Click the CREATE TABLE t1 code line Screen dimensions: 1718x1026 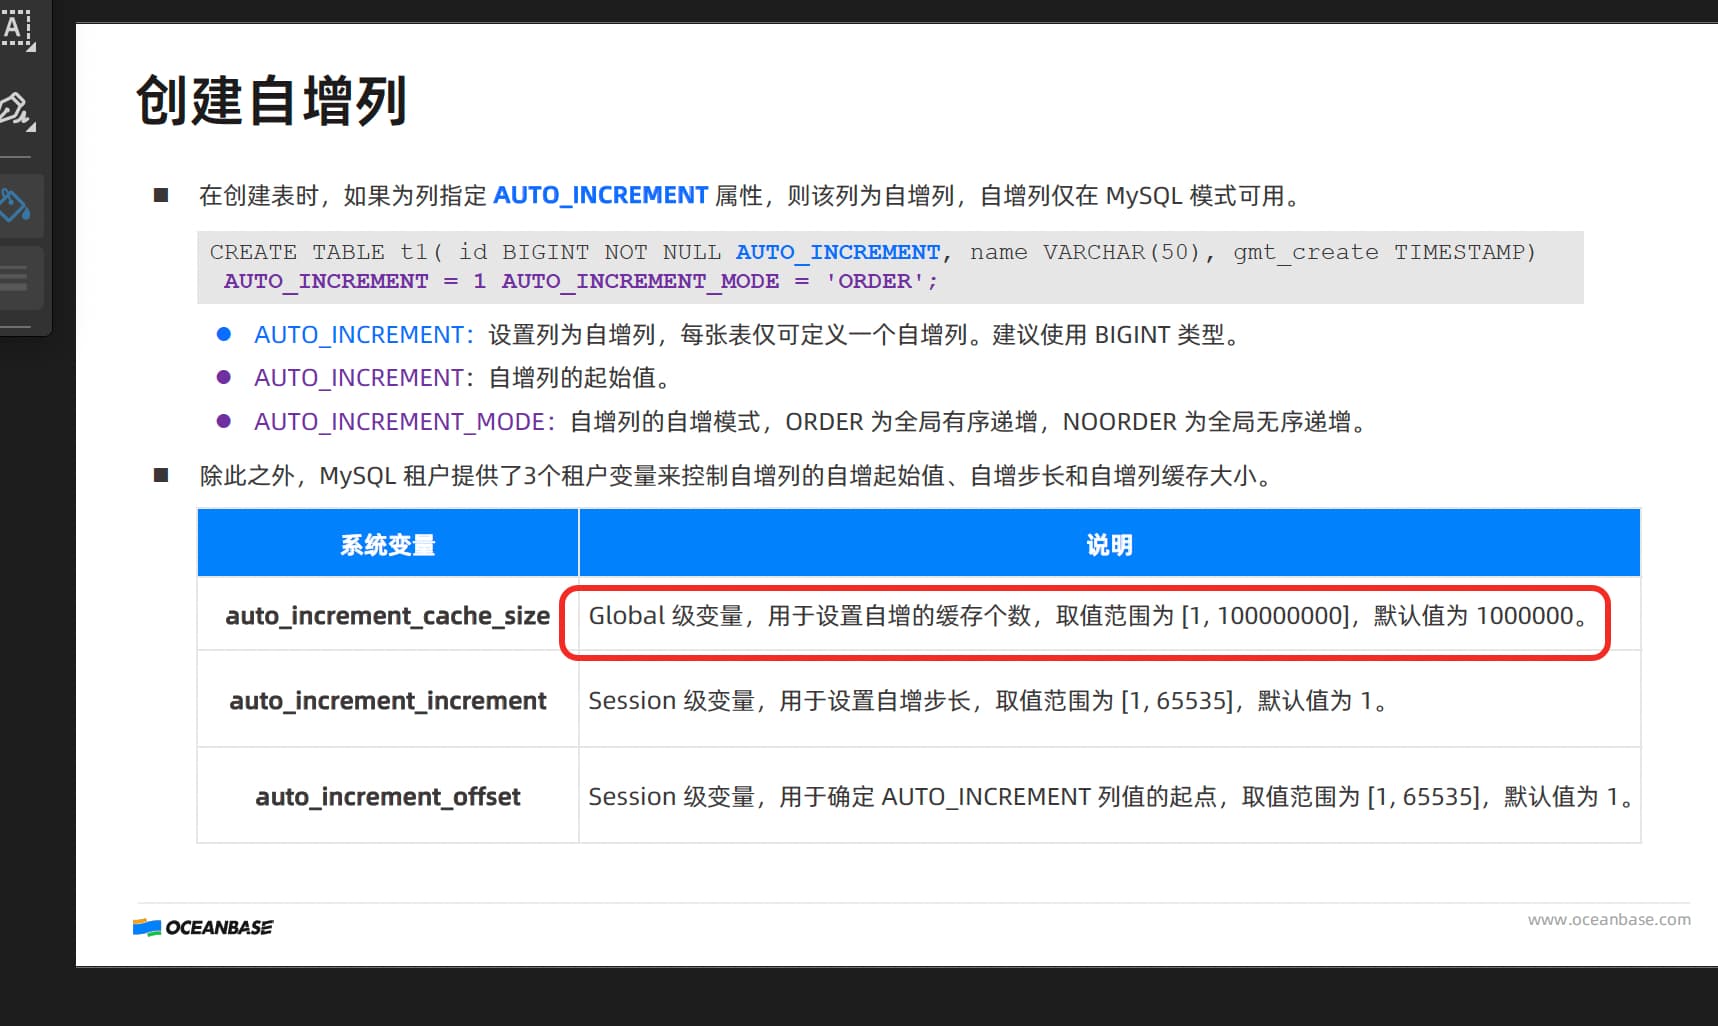pyautogui.click(x=872, y=252)
